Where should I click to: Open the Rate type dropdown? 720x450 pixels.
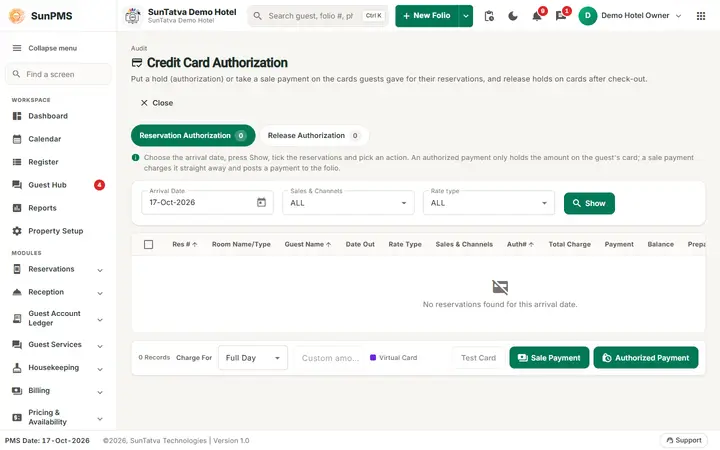(489, 202)
